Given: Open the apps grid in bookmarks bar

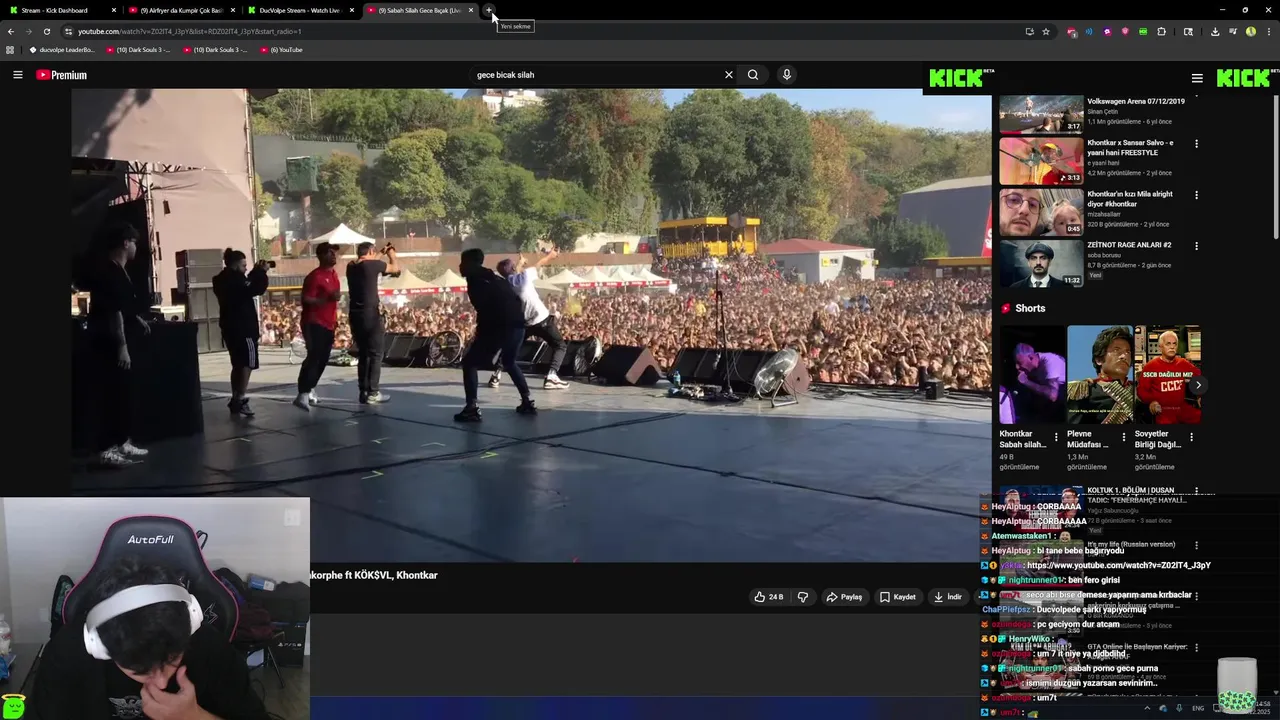Looking at the screenshot, I should point(10,49).
